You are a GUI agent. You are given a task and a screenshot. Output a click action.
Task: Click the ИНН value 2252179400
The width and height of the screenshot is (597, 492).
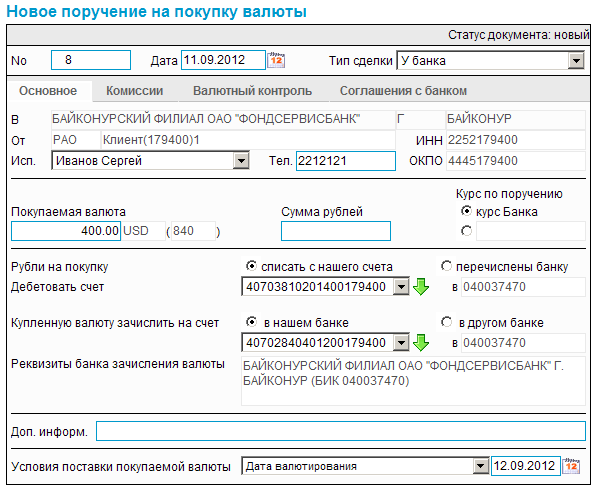coord(516,140)
